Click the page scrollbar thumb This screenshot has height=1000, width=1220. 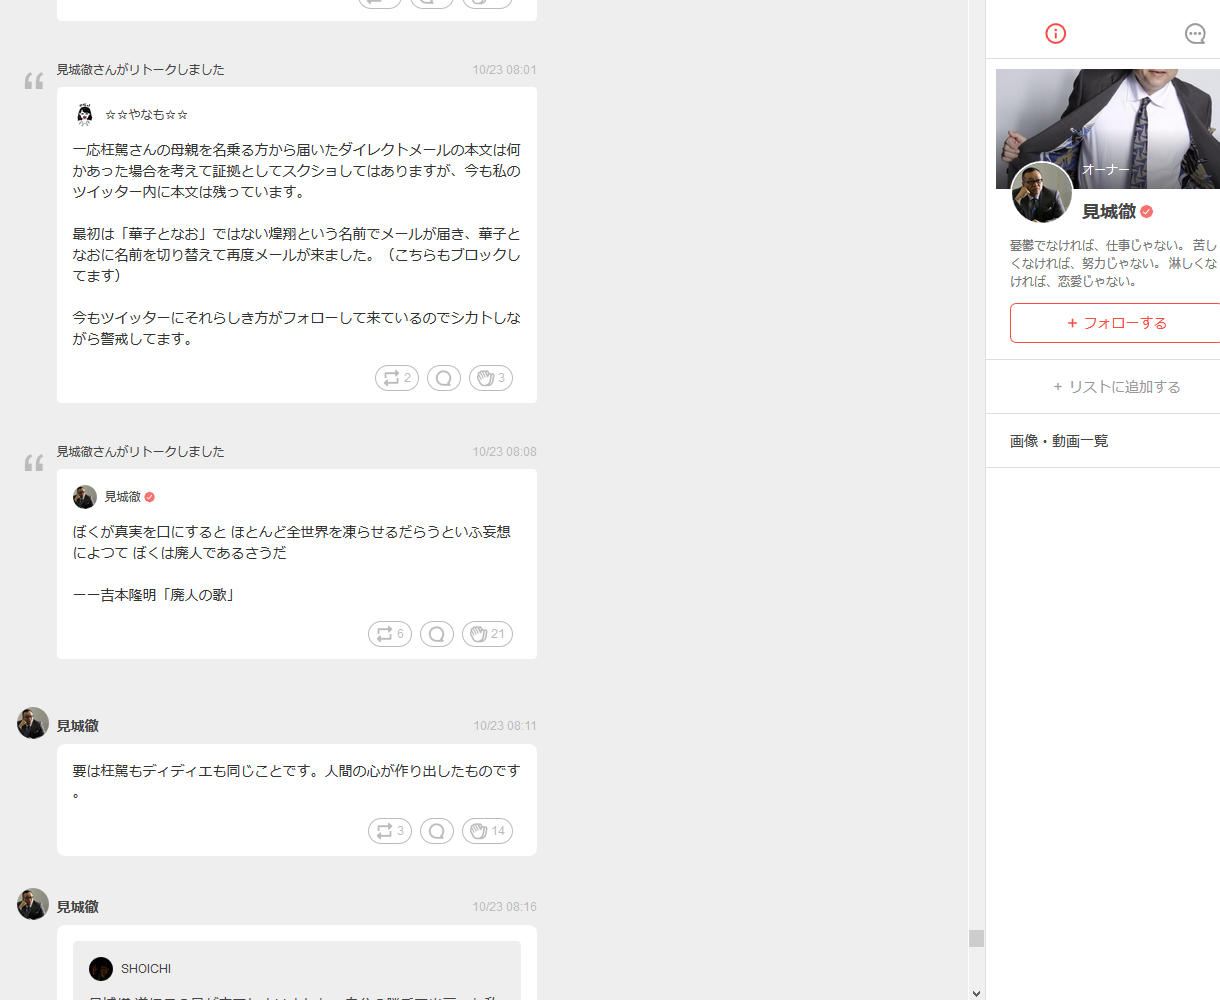(x=976, y=938)
